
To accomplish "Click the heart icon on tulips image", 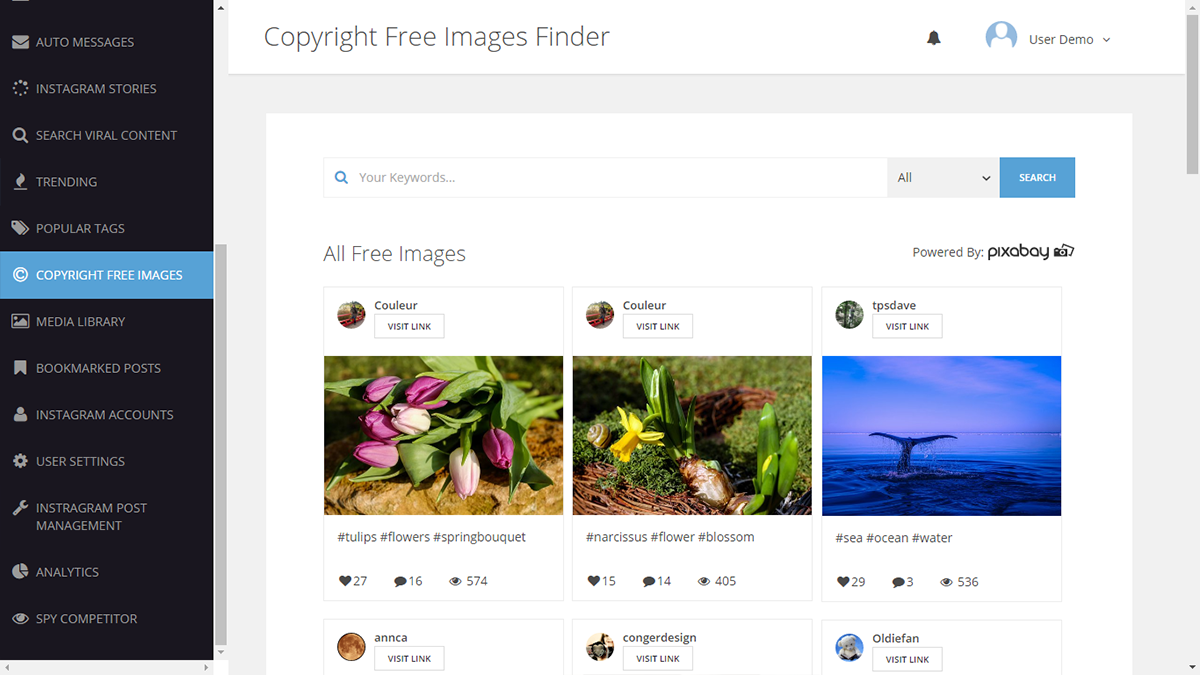I will coord(345,581).
